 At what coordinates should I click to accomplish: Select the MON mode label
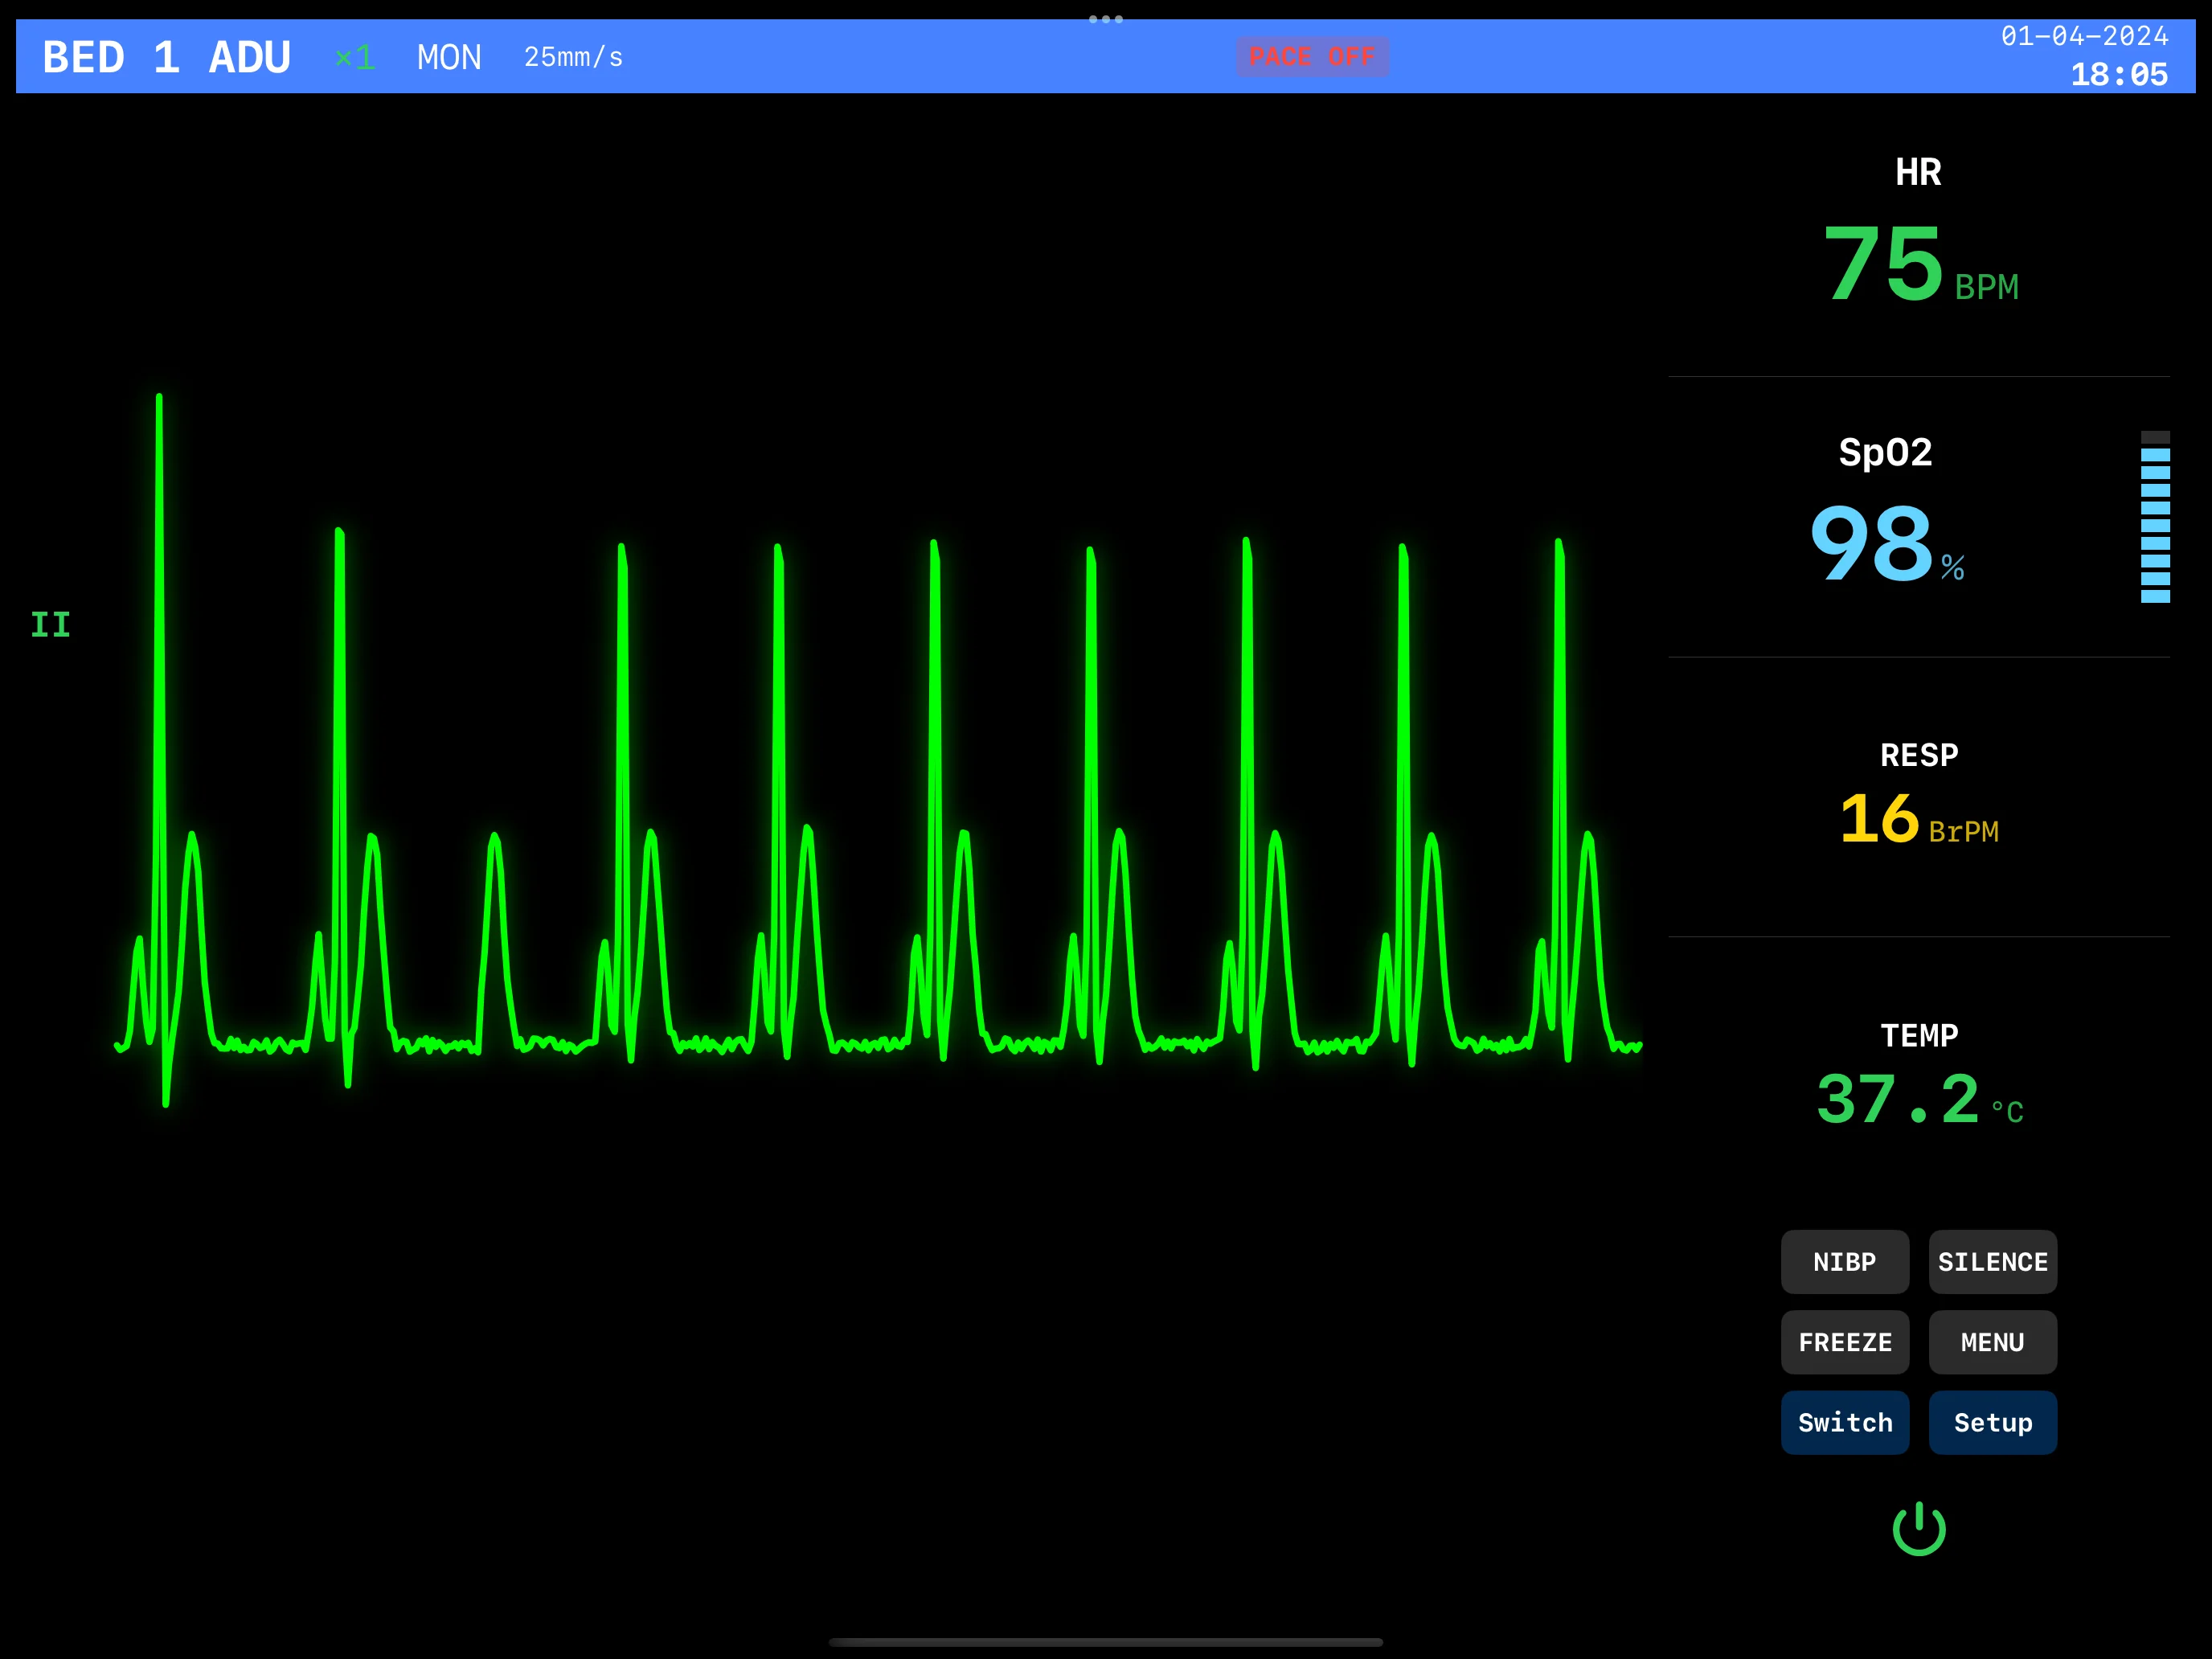coord(449,57)
